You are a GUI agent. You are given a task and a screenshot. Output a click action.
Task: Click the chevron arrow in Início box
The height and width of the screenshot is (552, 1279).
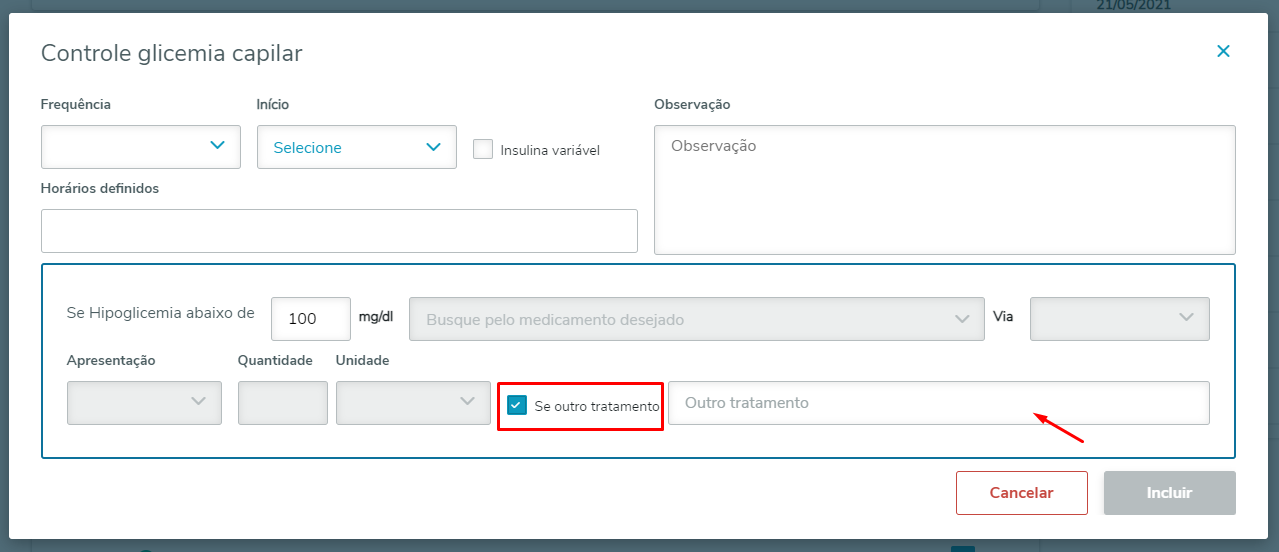point(433,147)
